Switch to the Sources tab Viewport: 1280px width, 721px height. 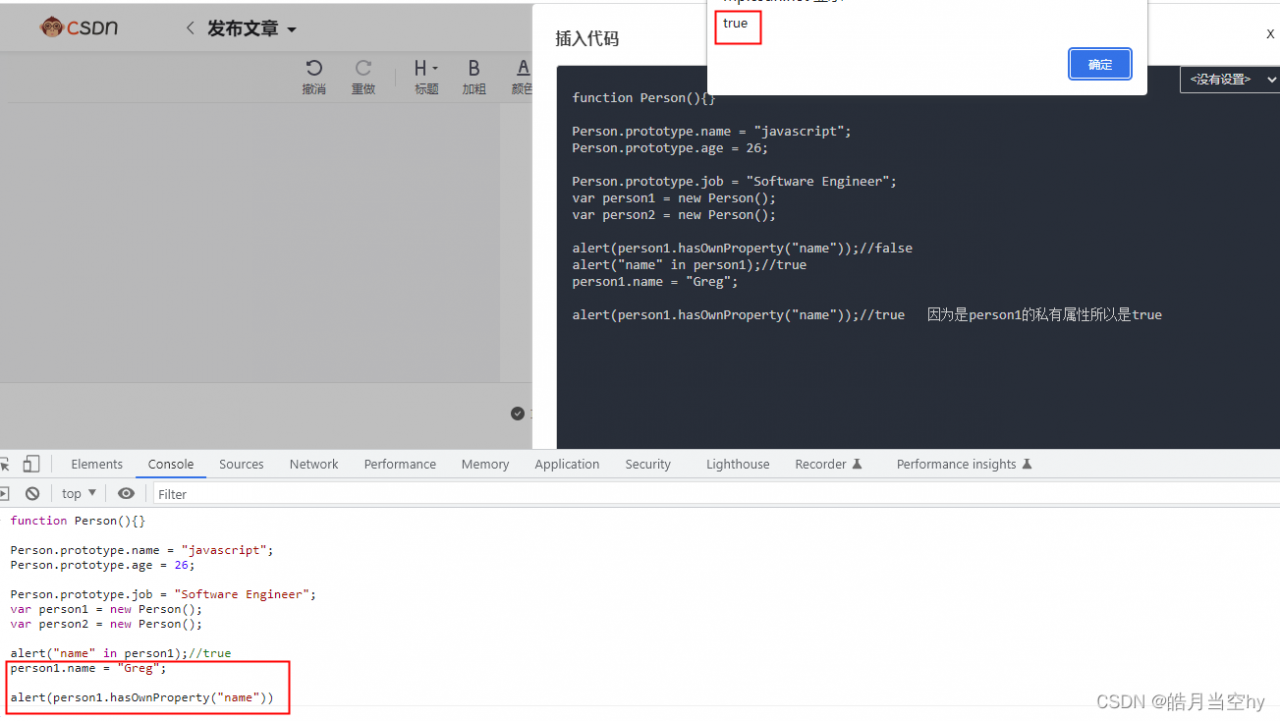(x=241, y=464)
